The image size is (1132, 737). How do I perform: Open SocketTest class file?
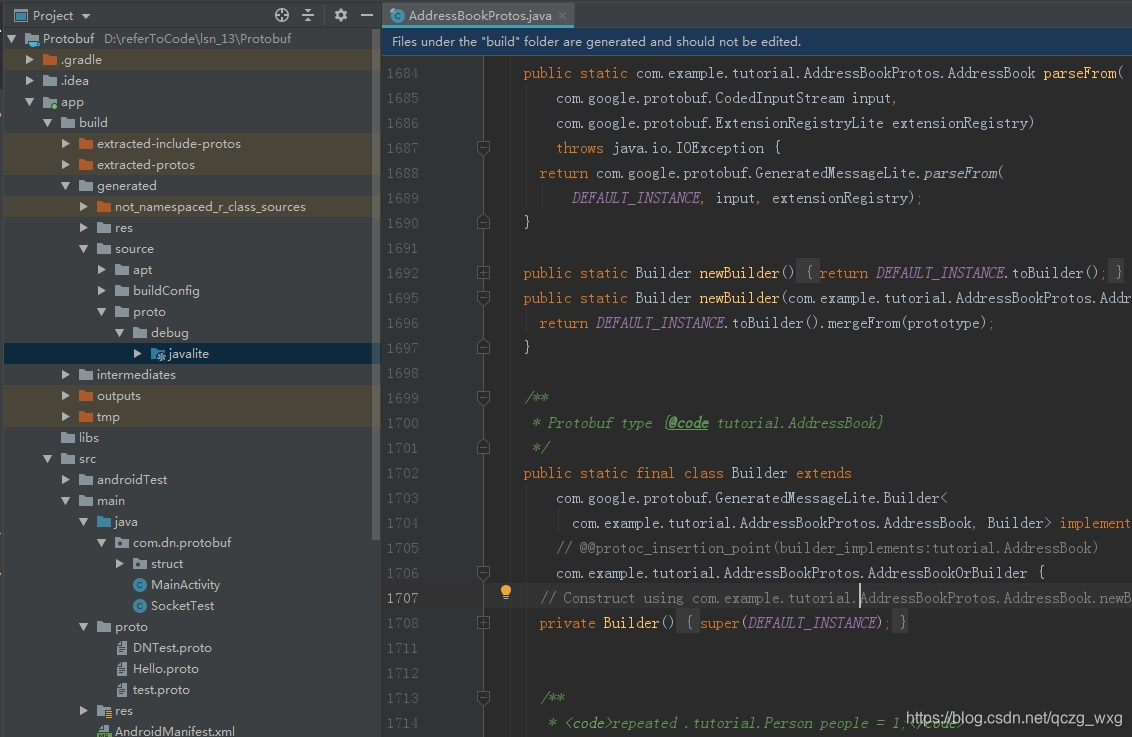tap(182, 606)
